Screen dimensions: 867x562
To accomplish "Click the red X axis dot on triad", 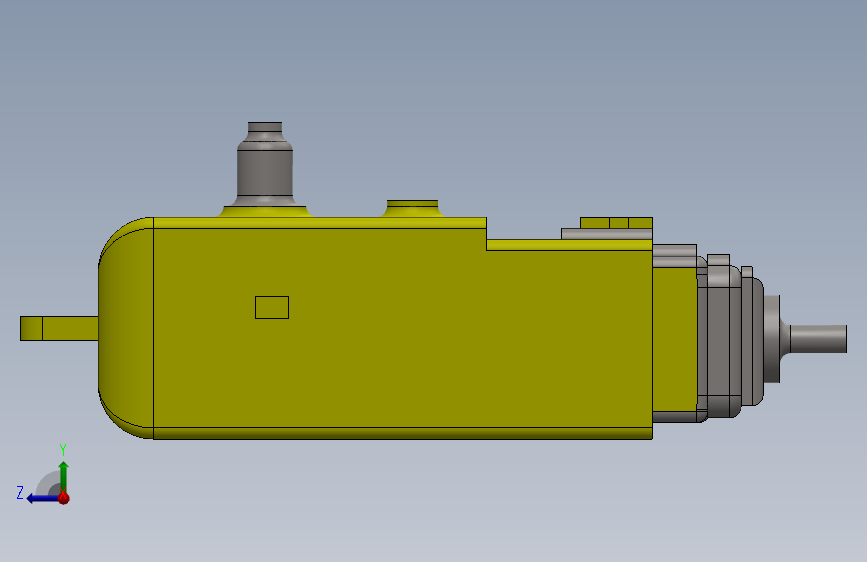I will coord(64,498).
